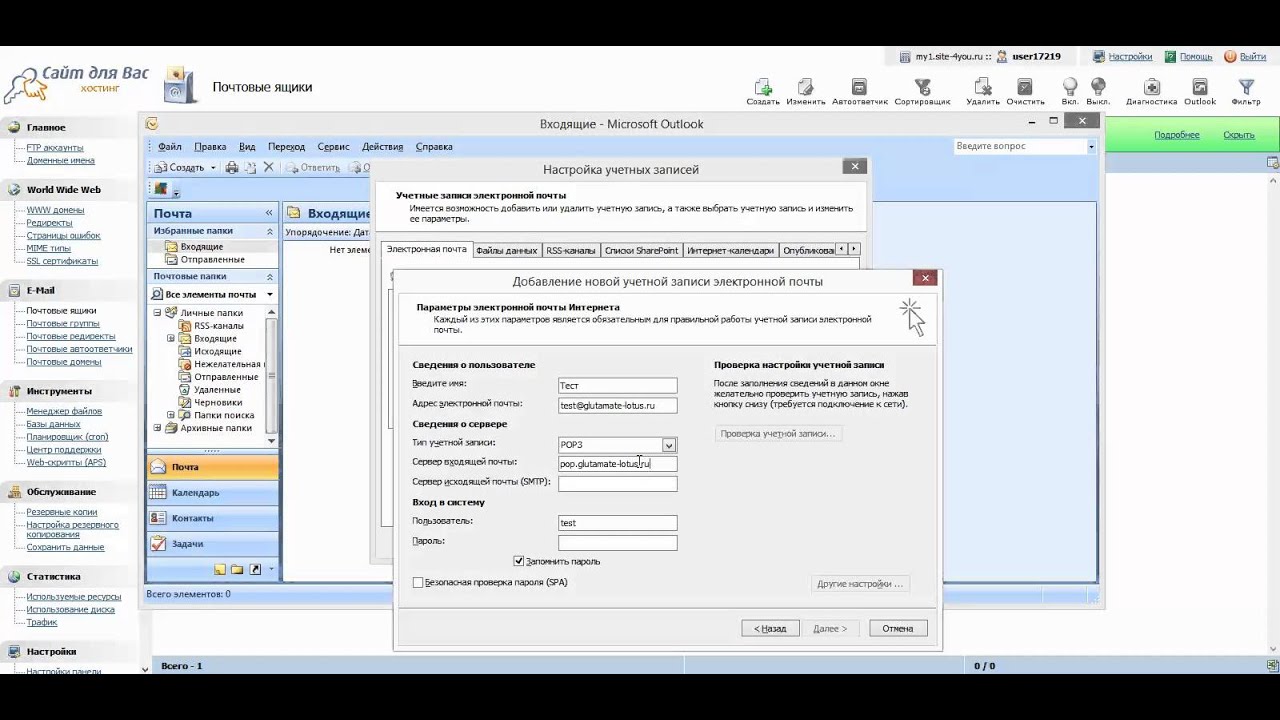This screenshot has height=720, width=1280.
Task: Collapse the Избранные папки section
Action: 270,231
